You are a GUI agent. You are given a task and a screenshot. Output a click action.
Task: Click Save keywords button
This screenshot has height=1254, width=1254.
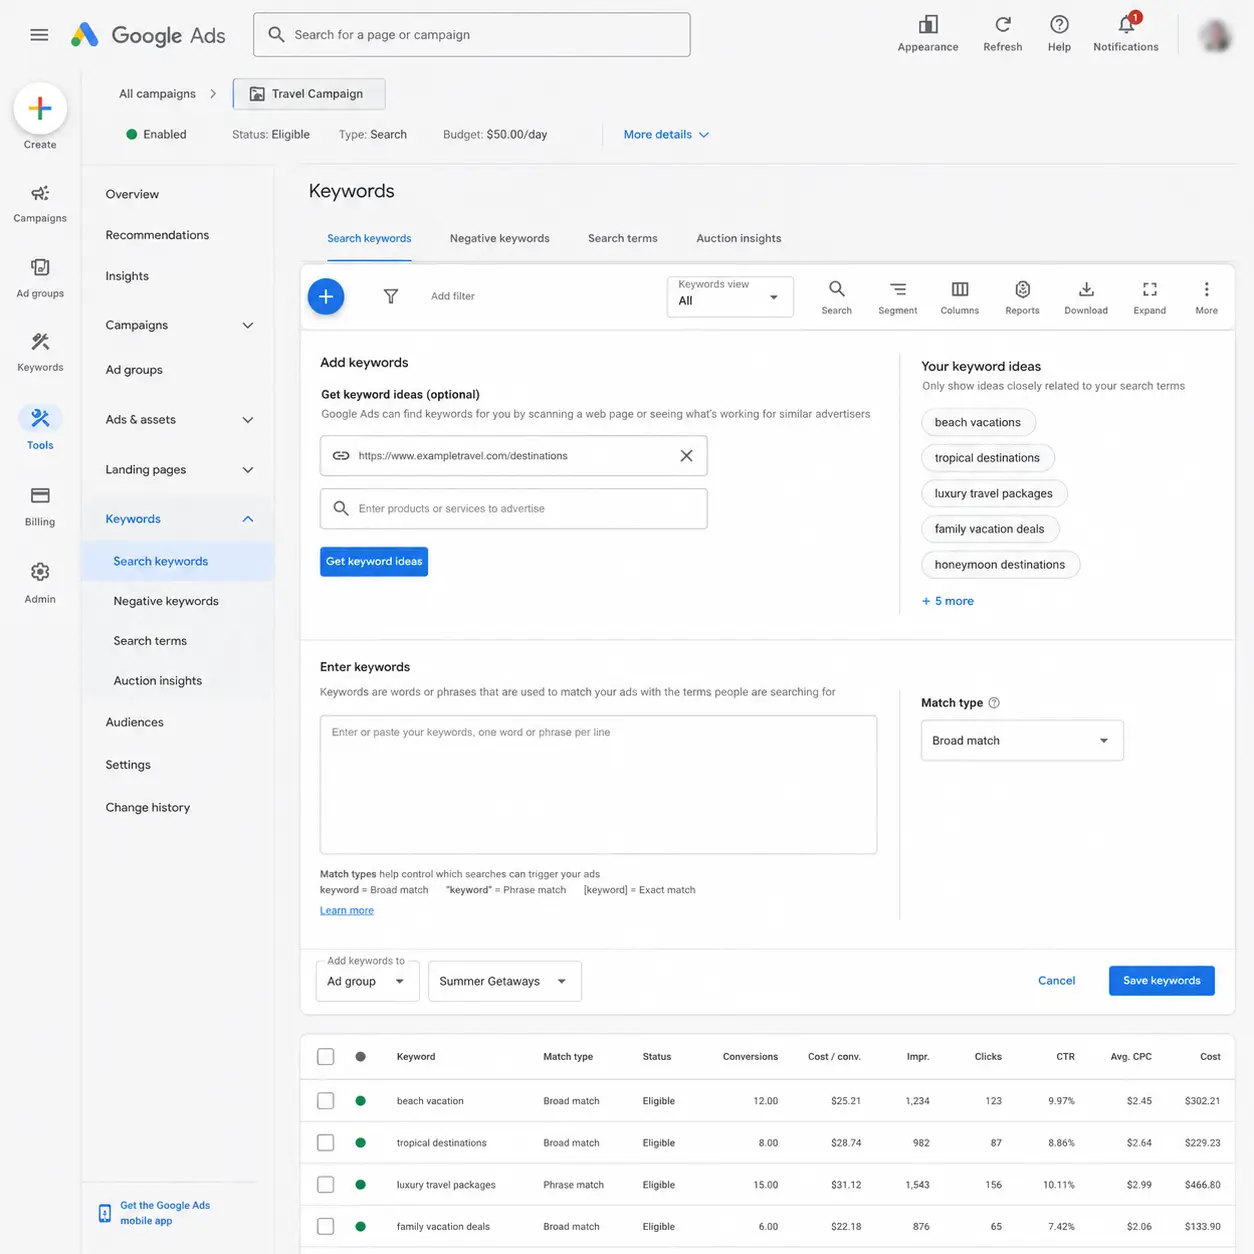click(x=1162, y=981)
